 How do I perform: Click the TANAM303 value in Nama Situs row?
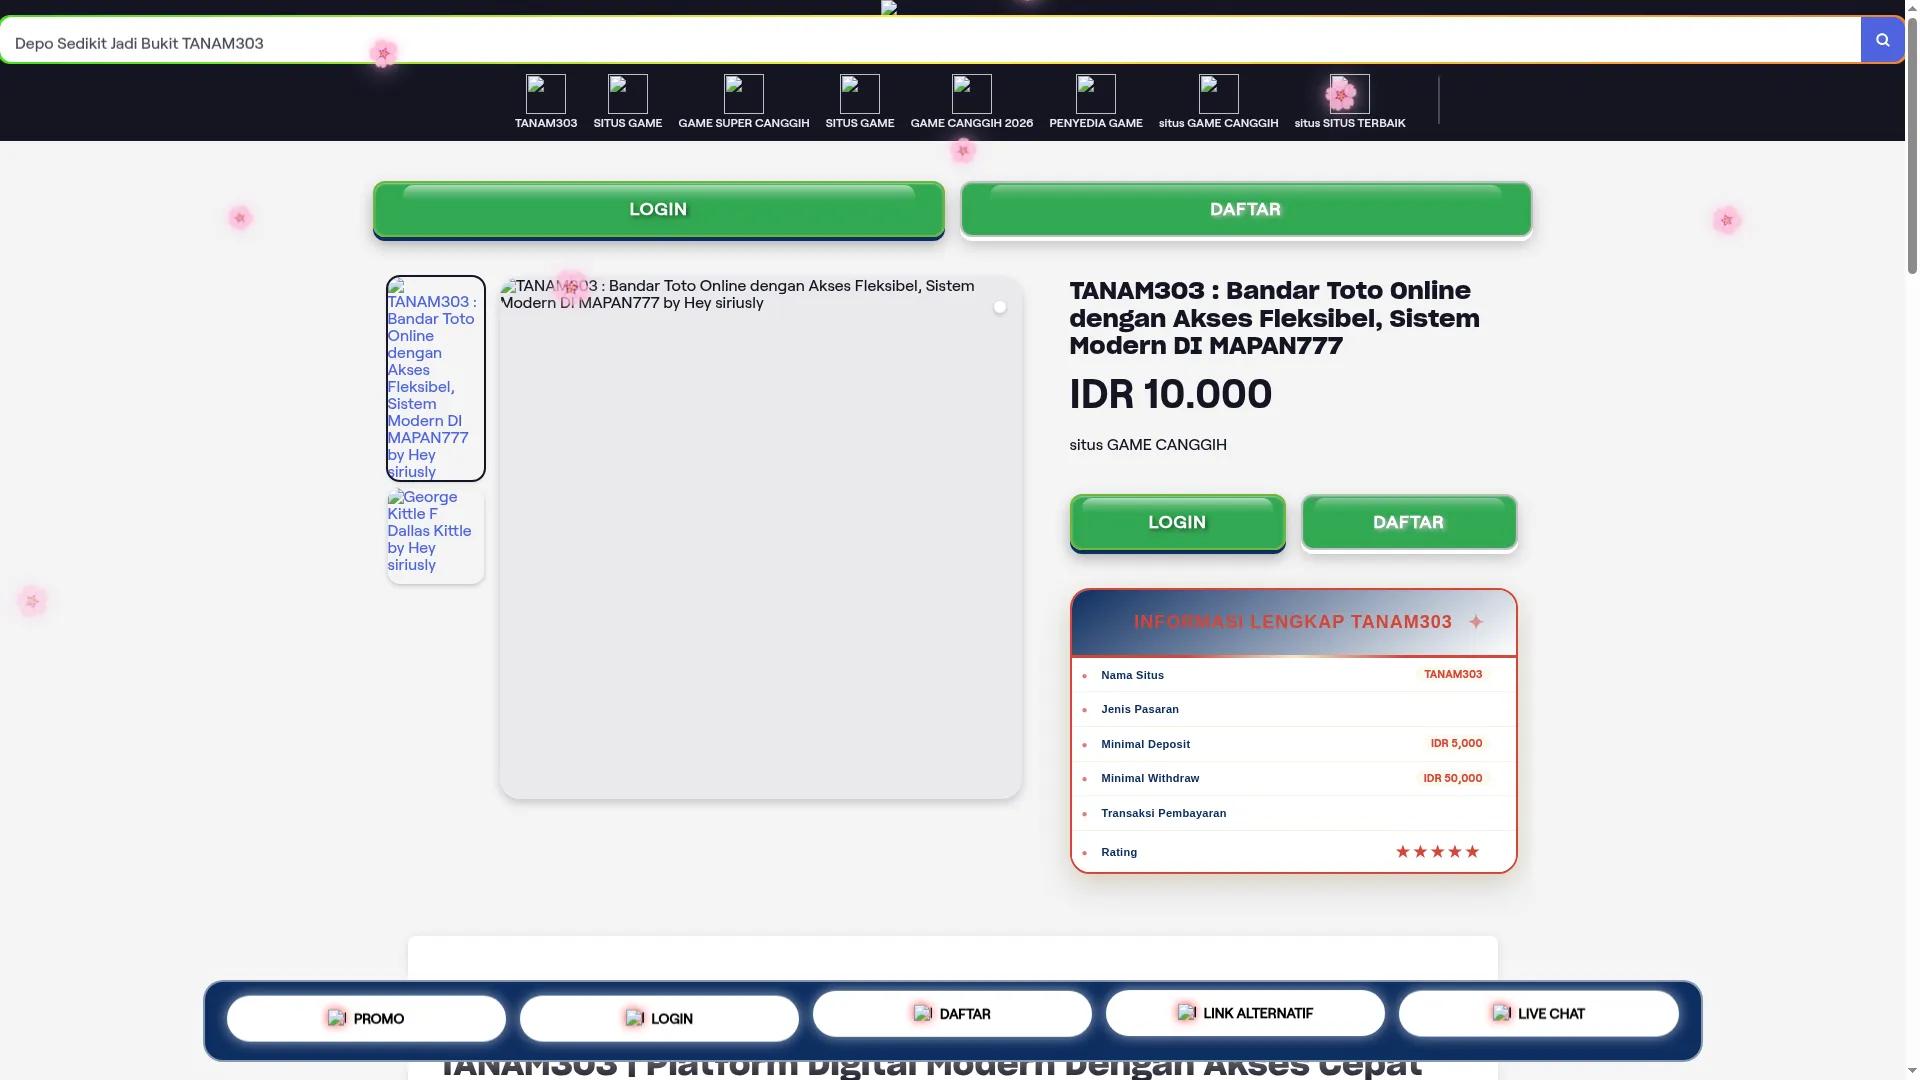tap(1453, 675)
